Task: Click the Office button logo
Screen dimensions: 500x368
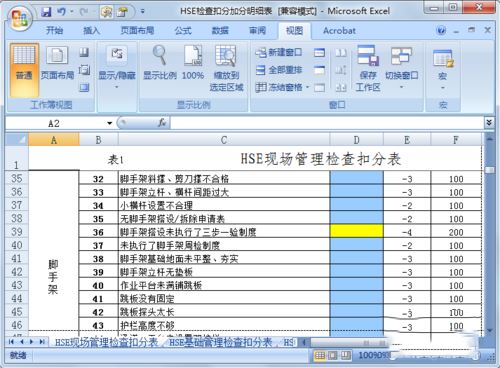Action: pos(19,17)
